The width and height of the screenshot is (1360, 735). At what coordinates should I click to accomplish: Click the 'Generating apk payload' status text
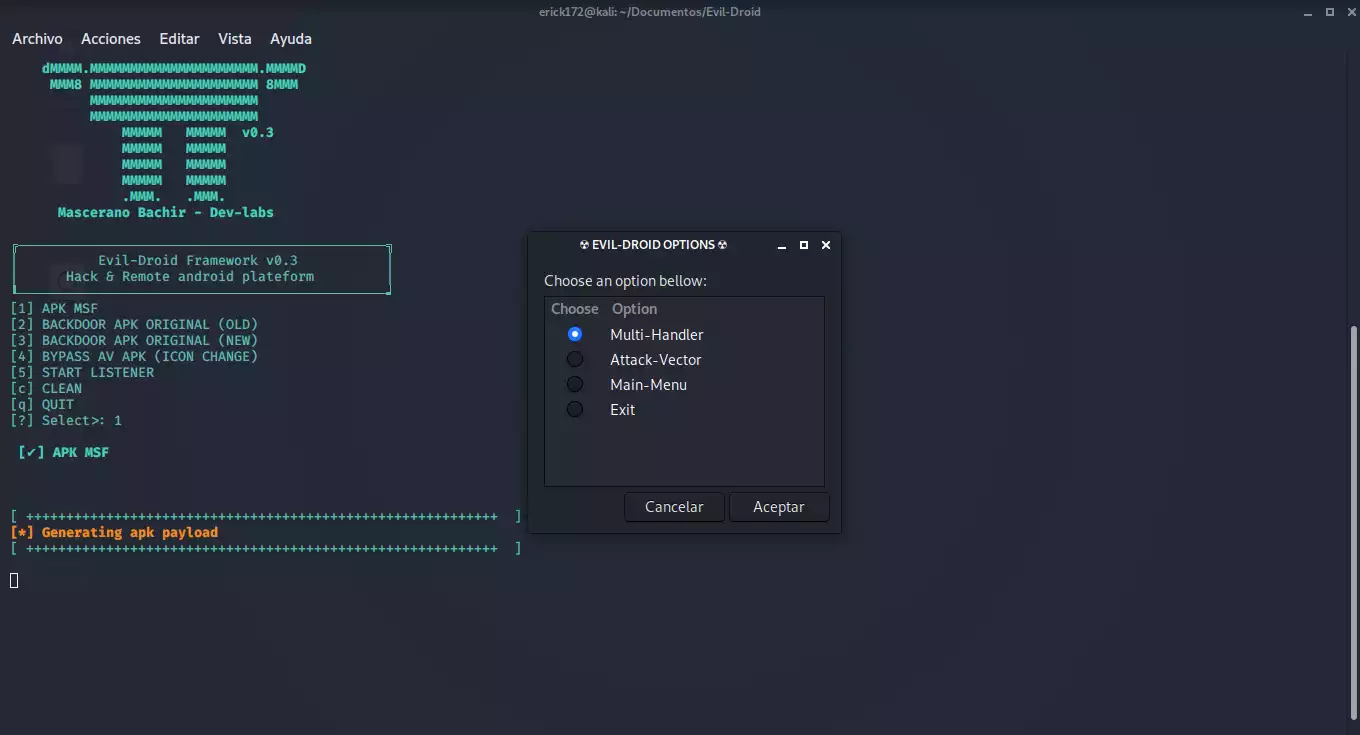click(x=130, y=533)
